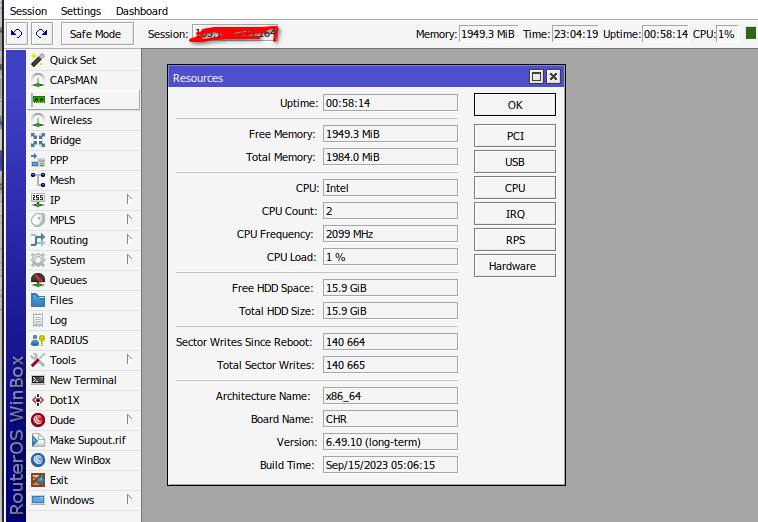Click the Version value field
This screenshot has width=758, height=522.
390,442
